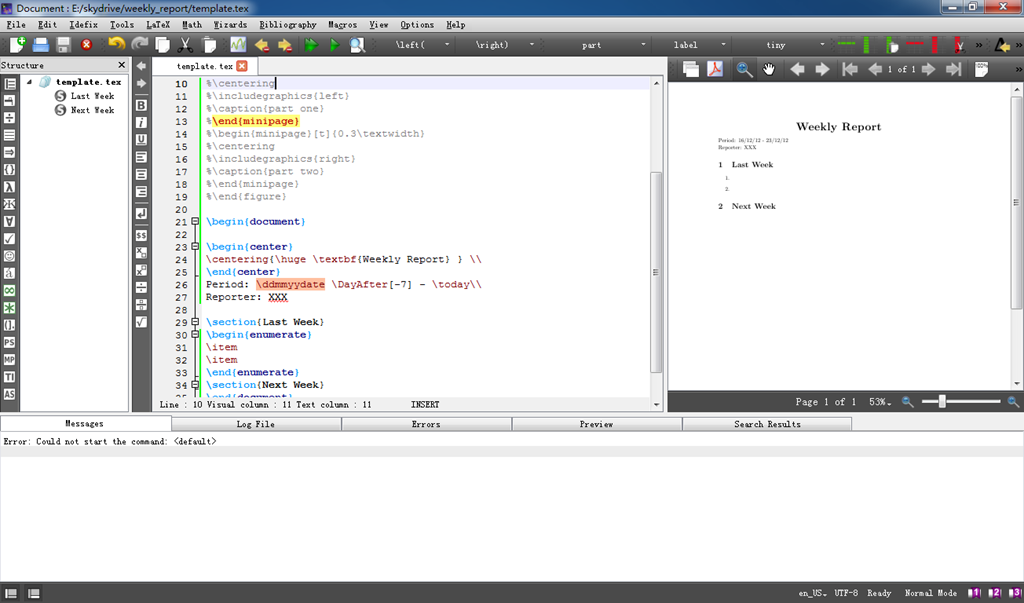
Task: Click the New document icon
Action: tap(17, 45)
